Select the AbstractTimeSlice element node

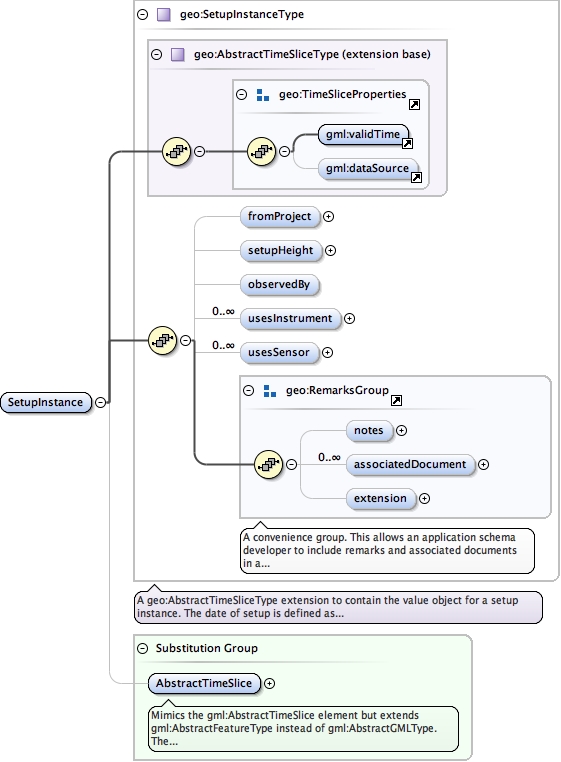coord(204,684)
